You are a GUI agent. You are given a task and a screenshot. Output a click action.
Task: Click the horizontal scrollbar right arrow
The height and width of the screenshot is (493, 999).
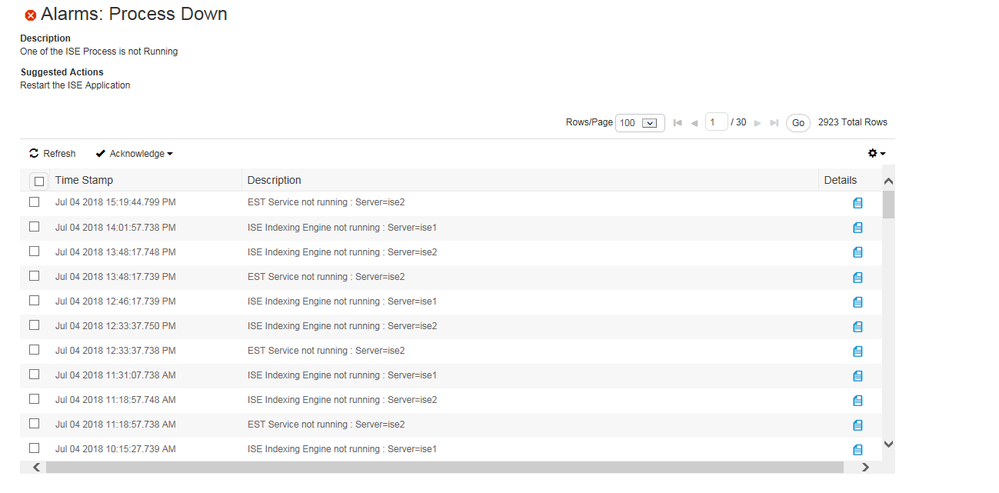(x=865, y=468)
